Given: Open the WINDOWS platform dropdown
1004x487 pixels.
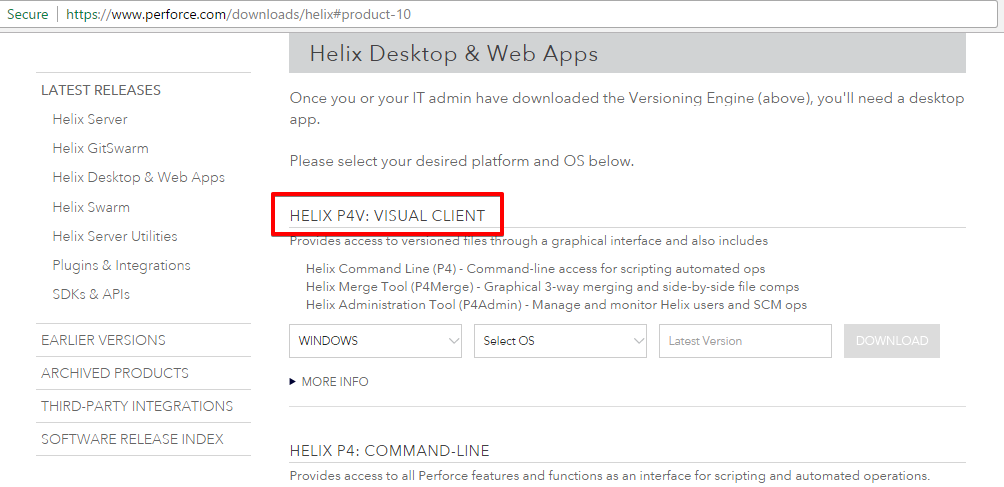Looking at the screenshot, I should [x=375, y=340].
